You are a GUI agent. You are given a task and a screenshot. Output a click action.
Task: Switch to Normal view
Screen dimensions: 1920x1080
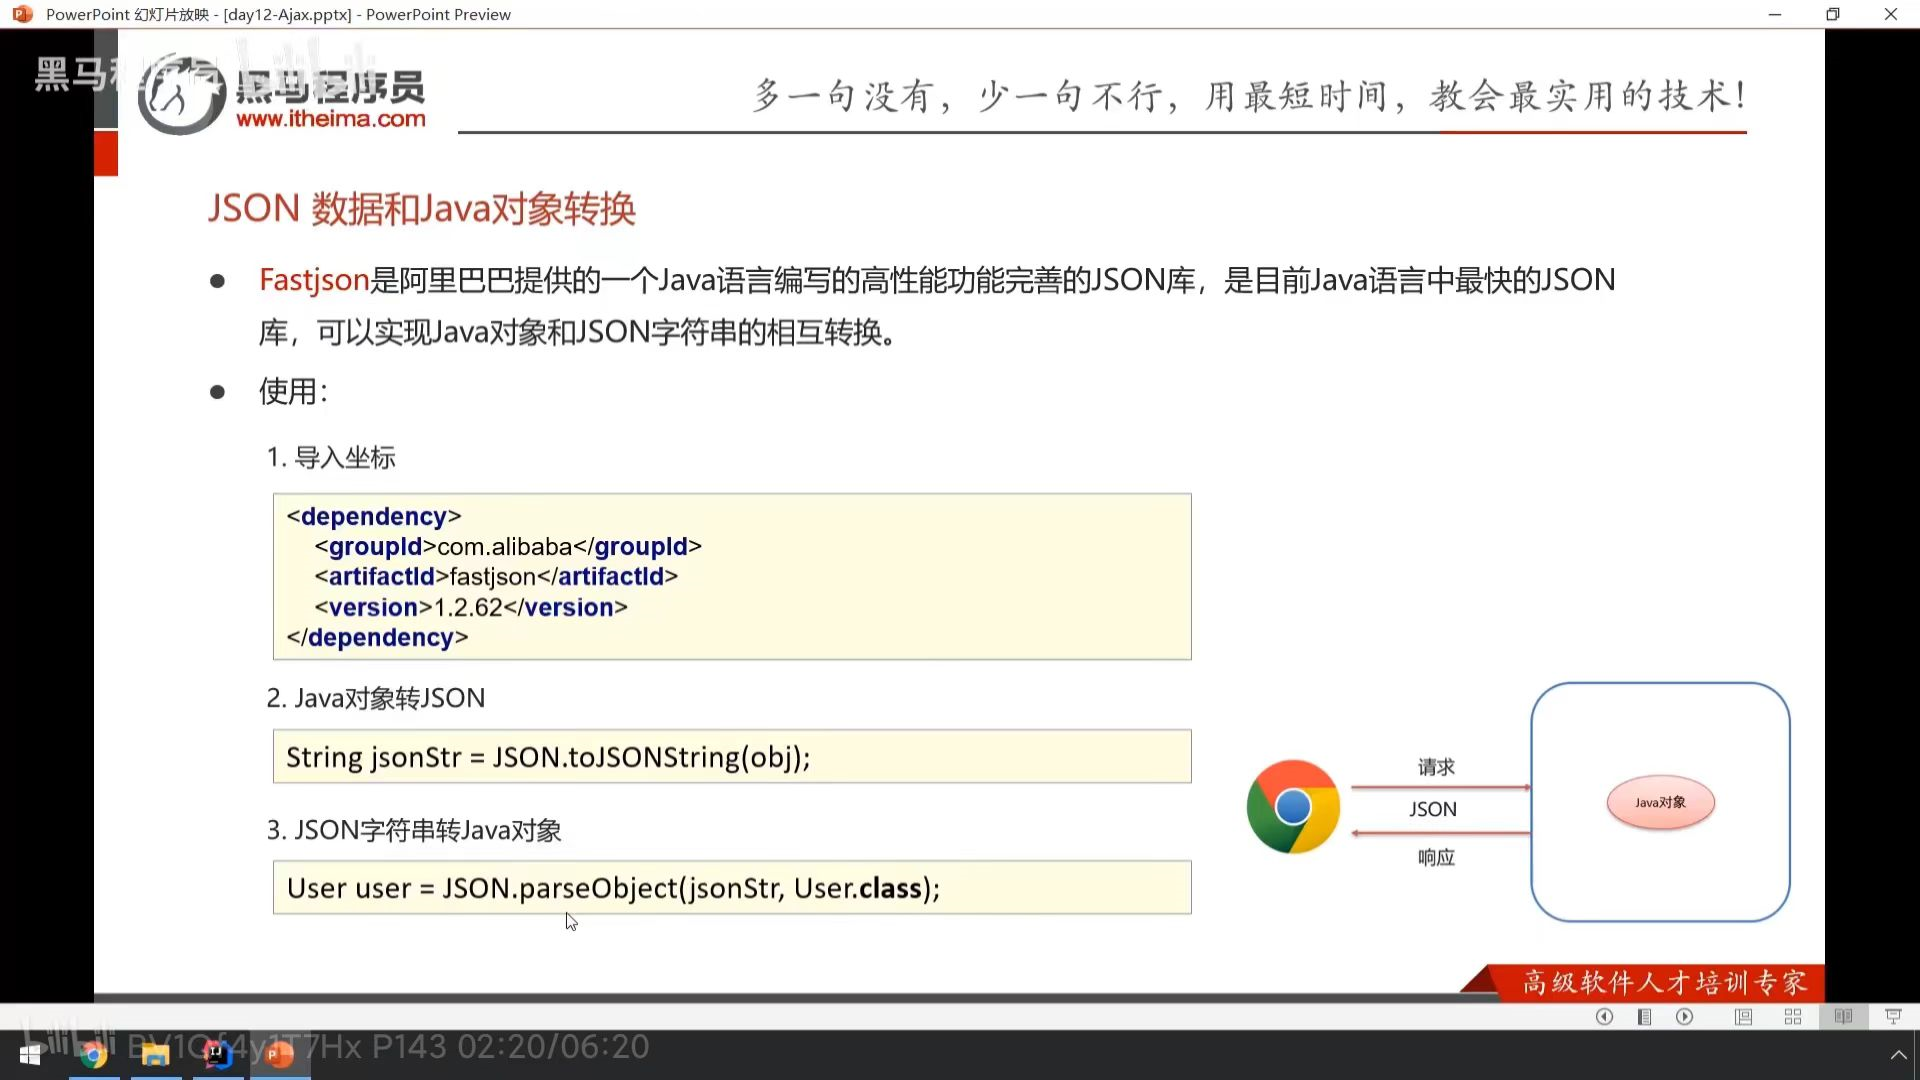pos(1743,1017)
